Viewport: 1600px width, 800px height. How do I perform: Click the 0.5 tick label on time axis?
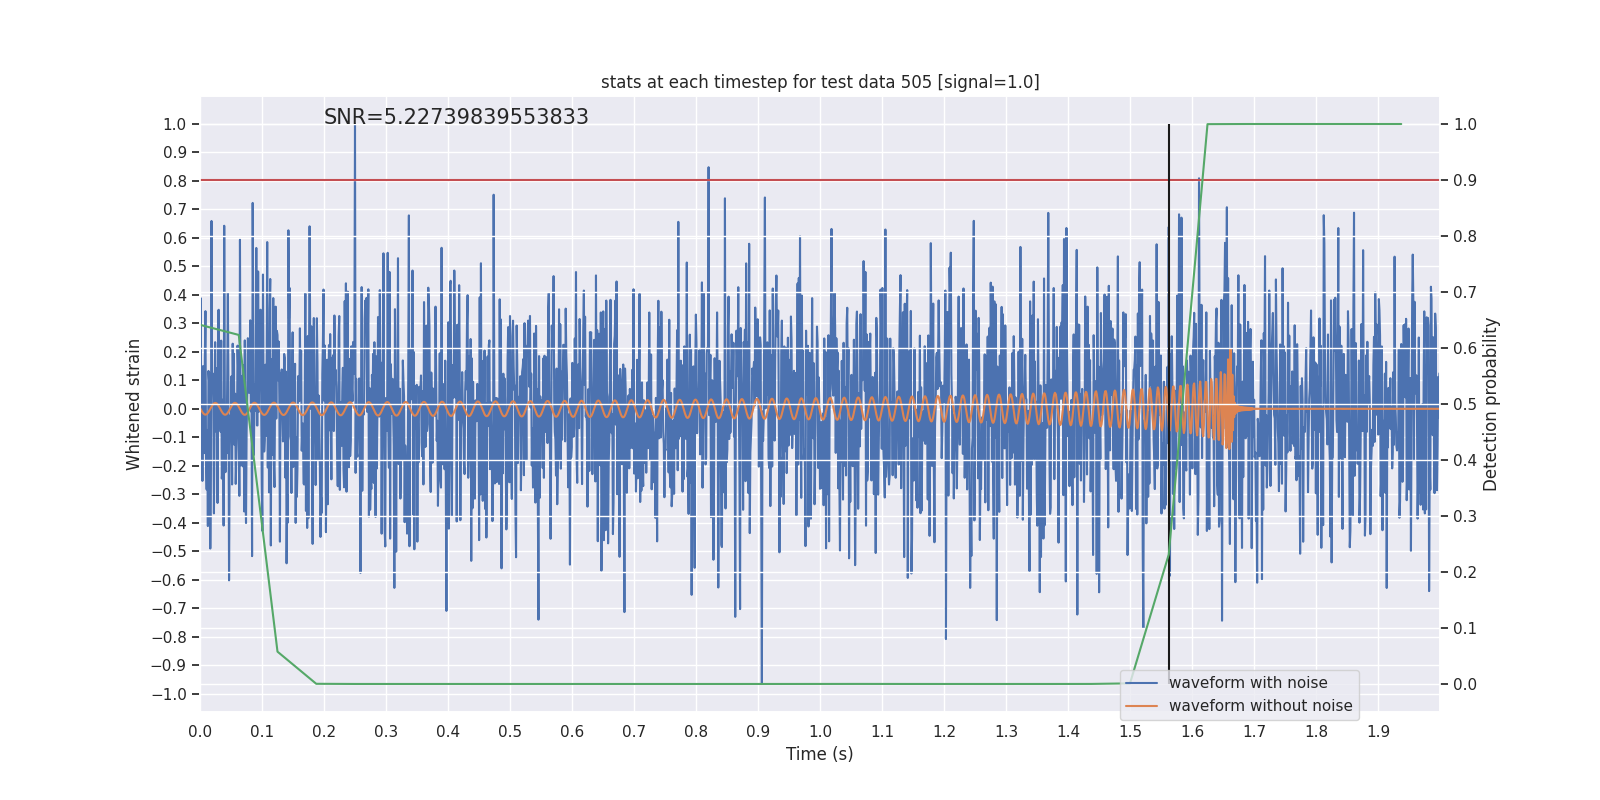510,732
